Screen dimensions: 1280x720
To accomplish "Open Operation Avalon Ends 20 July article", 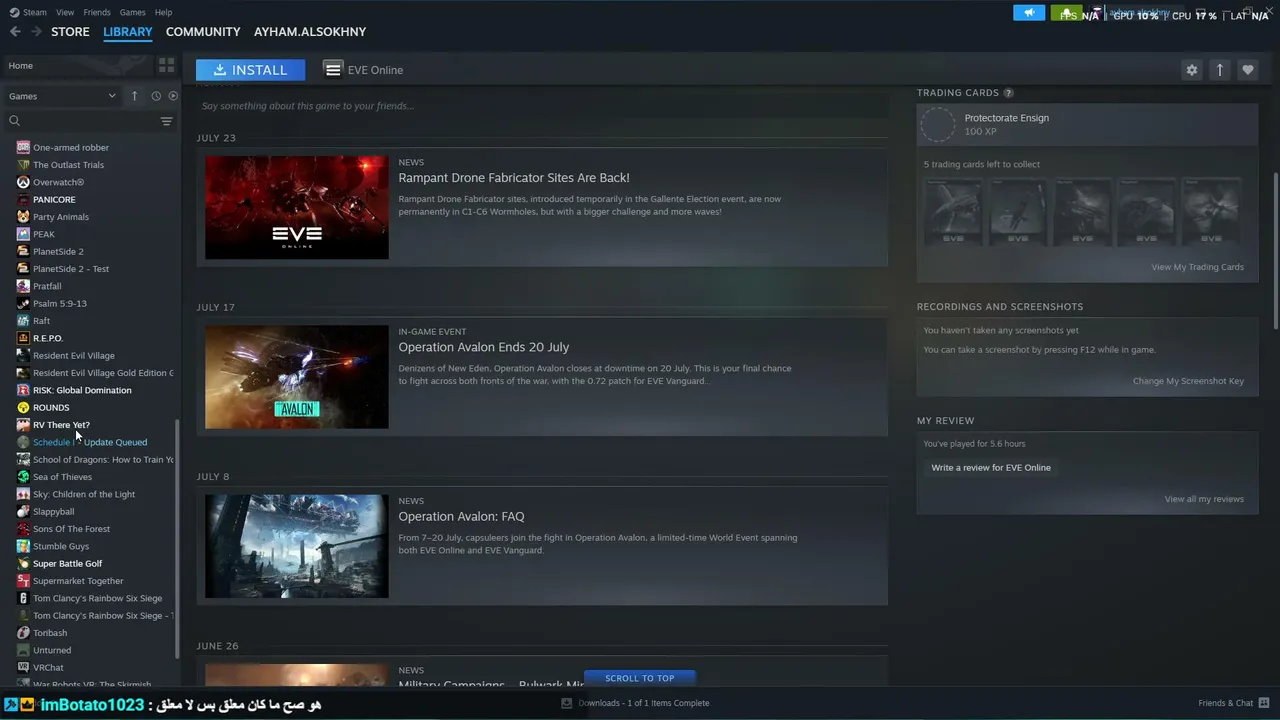I will pos(484,347).
